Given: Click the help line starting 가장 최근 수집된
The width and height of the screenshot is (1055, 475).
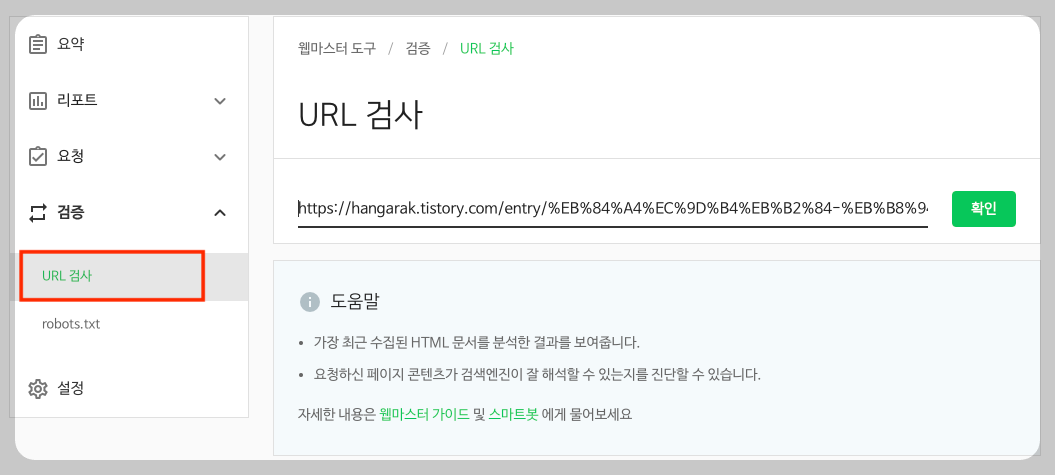Looking at the screenshot, I should (x=477, y=342).
